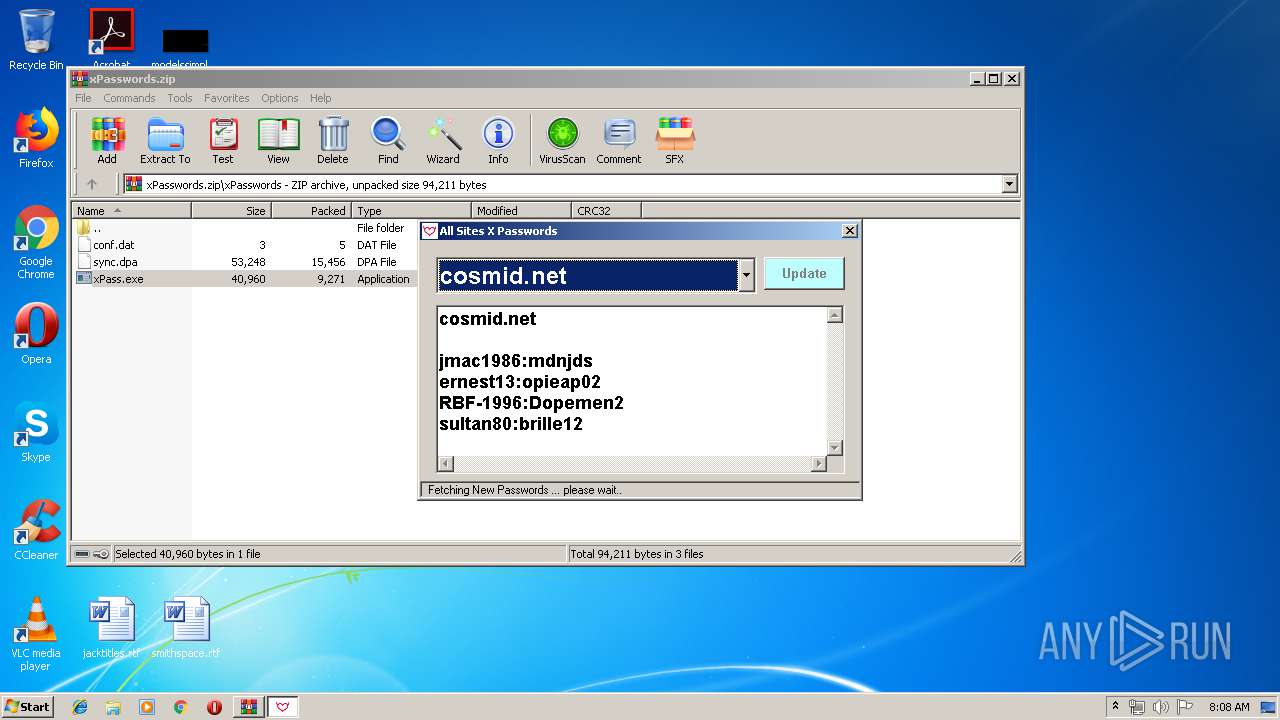Start a VirusScan of the archive

click(562, 140)
